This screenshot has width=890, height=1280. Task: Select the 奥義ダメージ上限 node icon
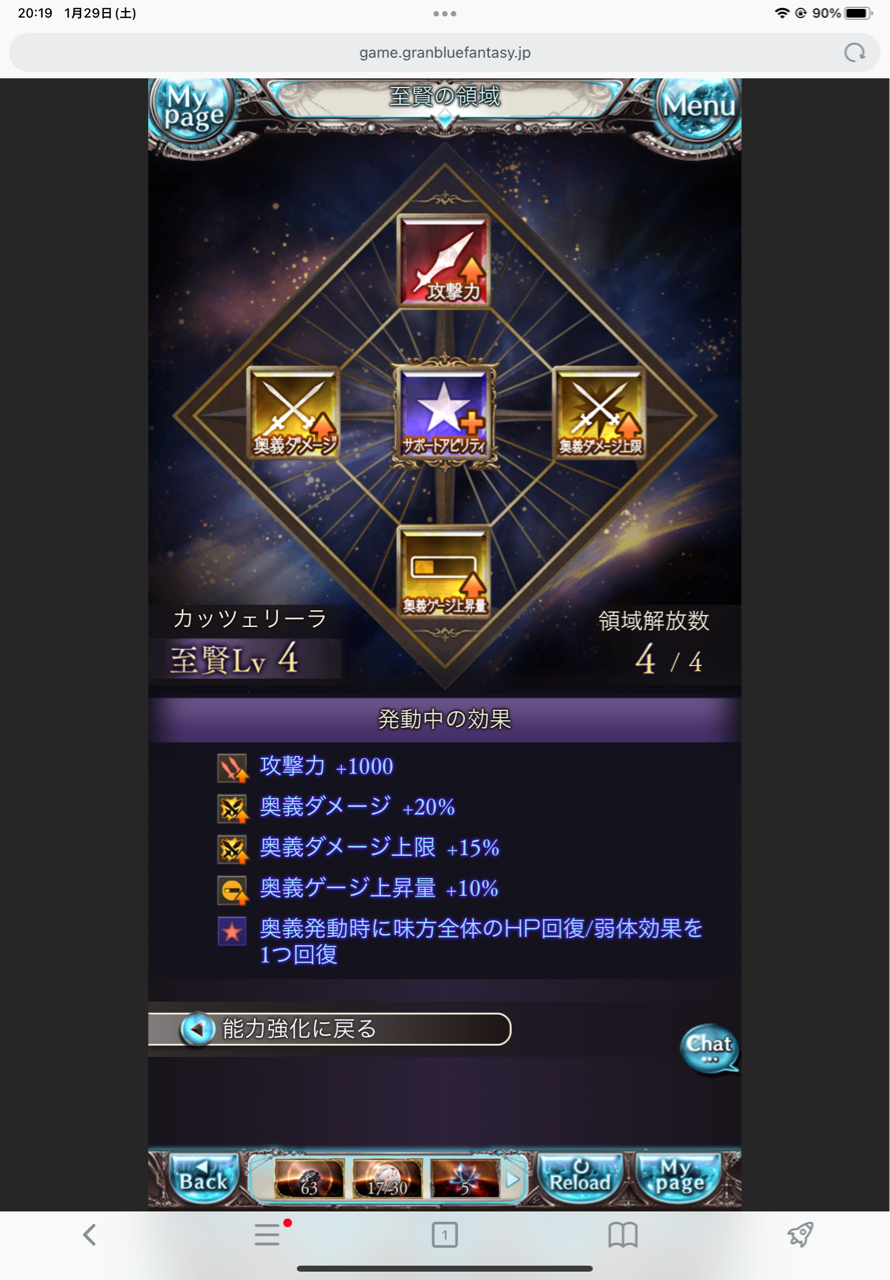[599, 413]
